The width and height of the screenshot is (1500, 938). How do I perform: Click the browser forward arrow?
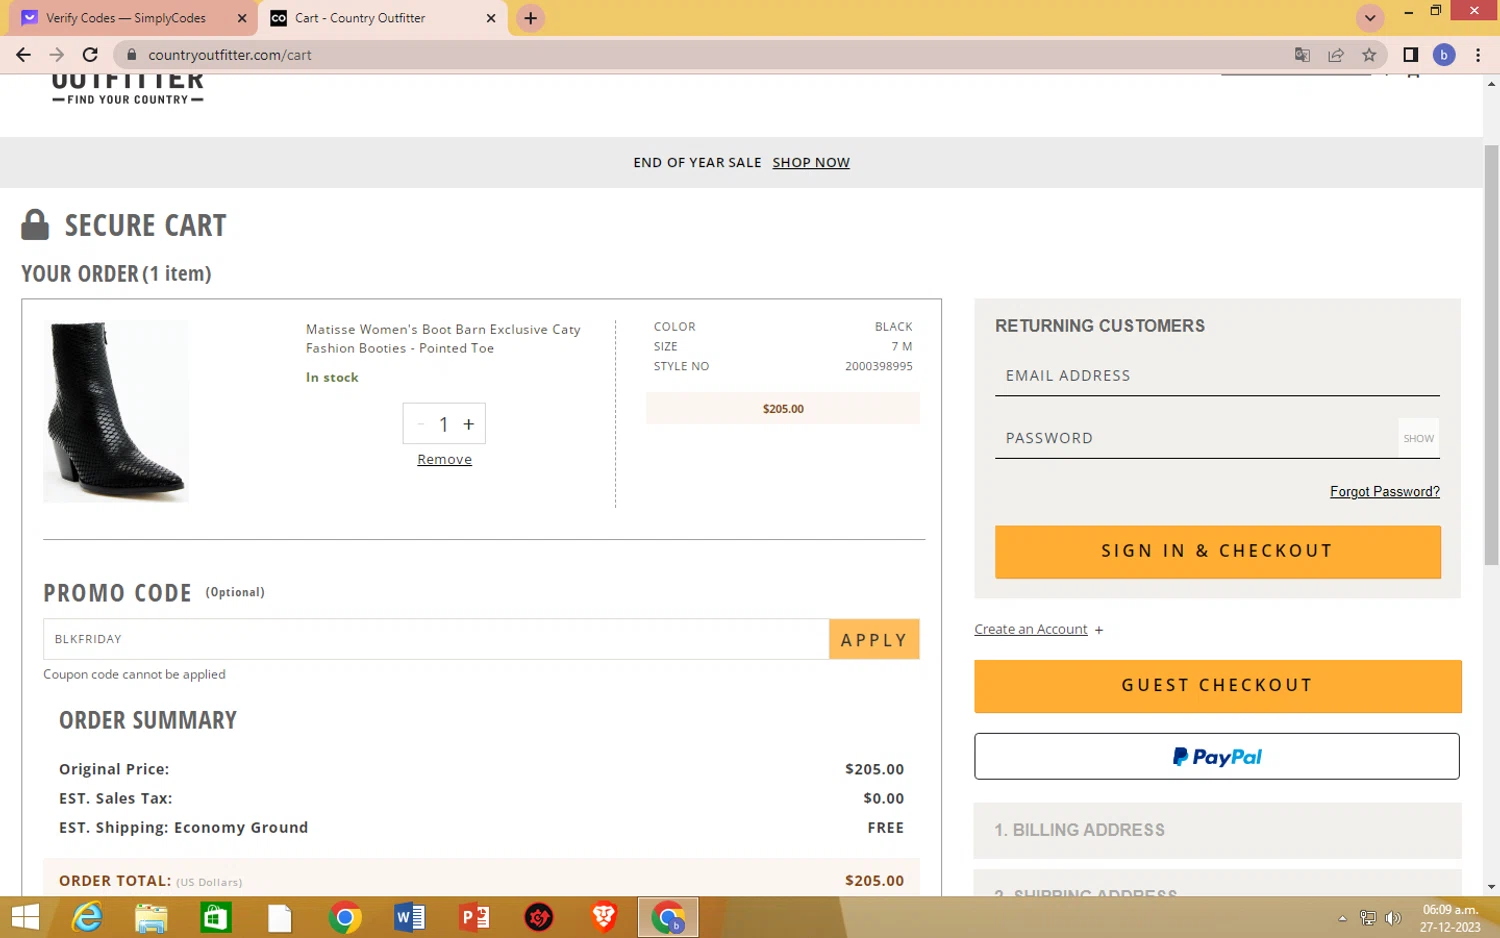tap(57, 55)
